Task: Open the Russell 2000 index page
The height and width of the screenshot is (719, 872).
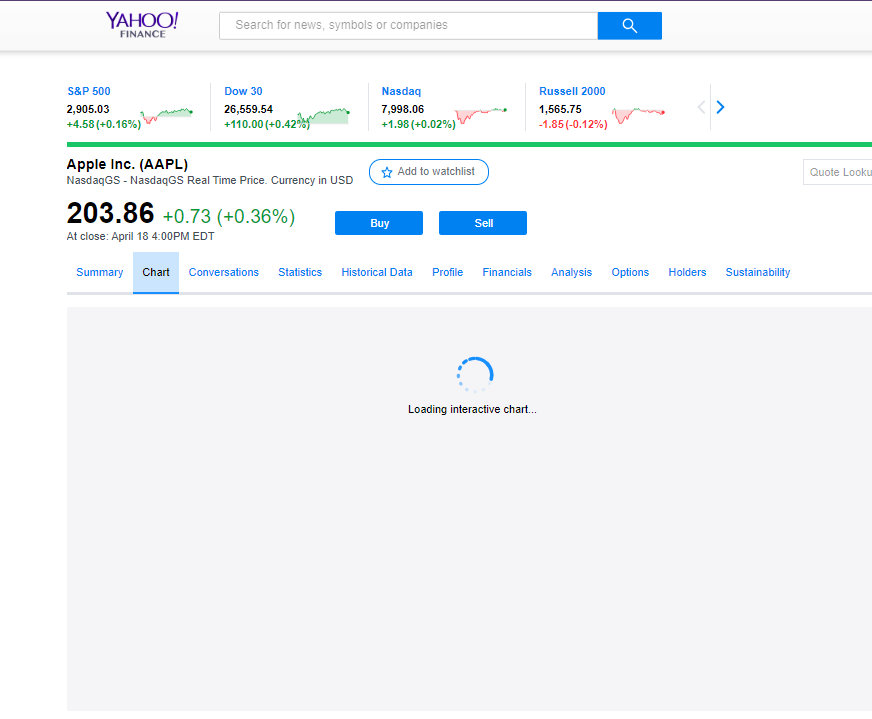Action: tap(572, 91)
